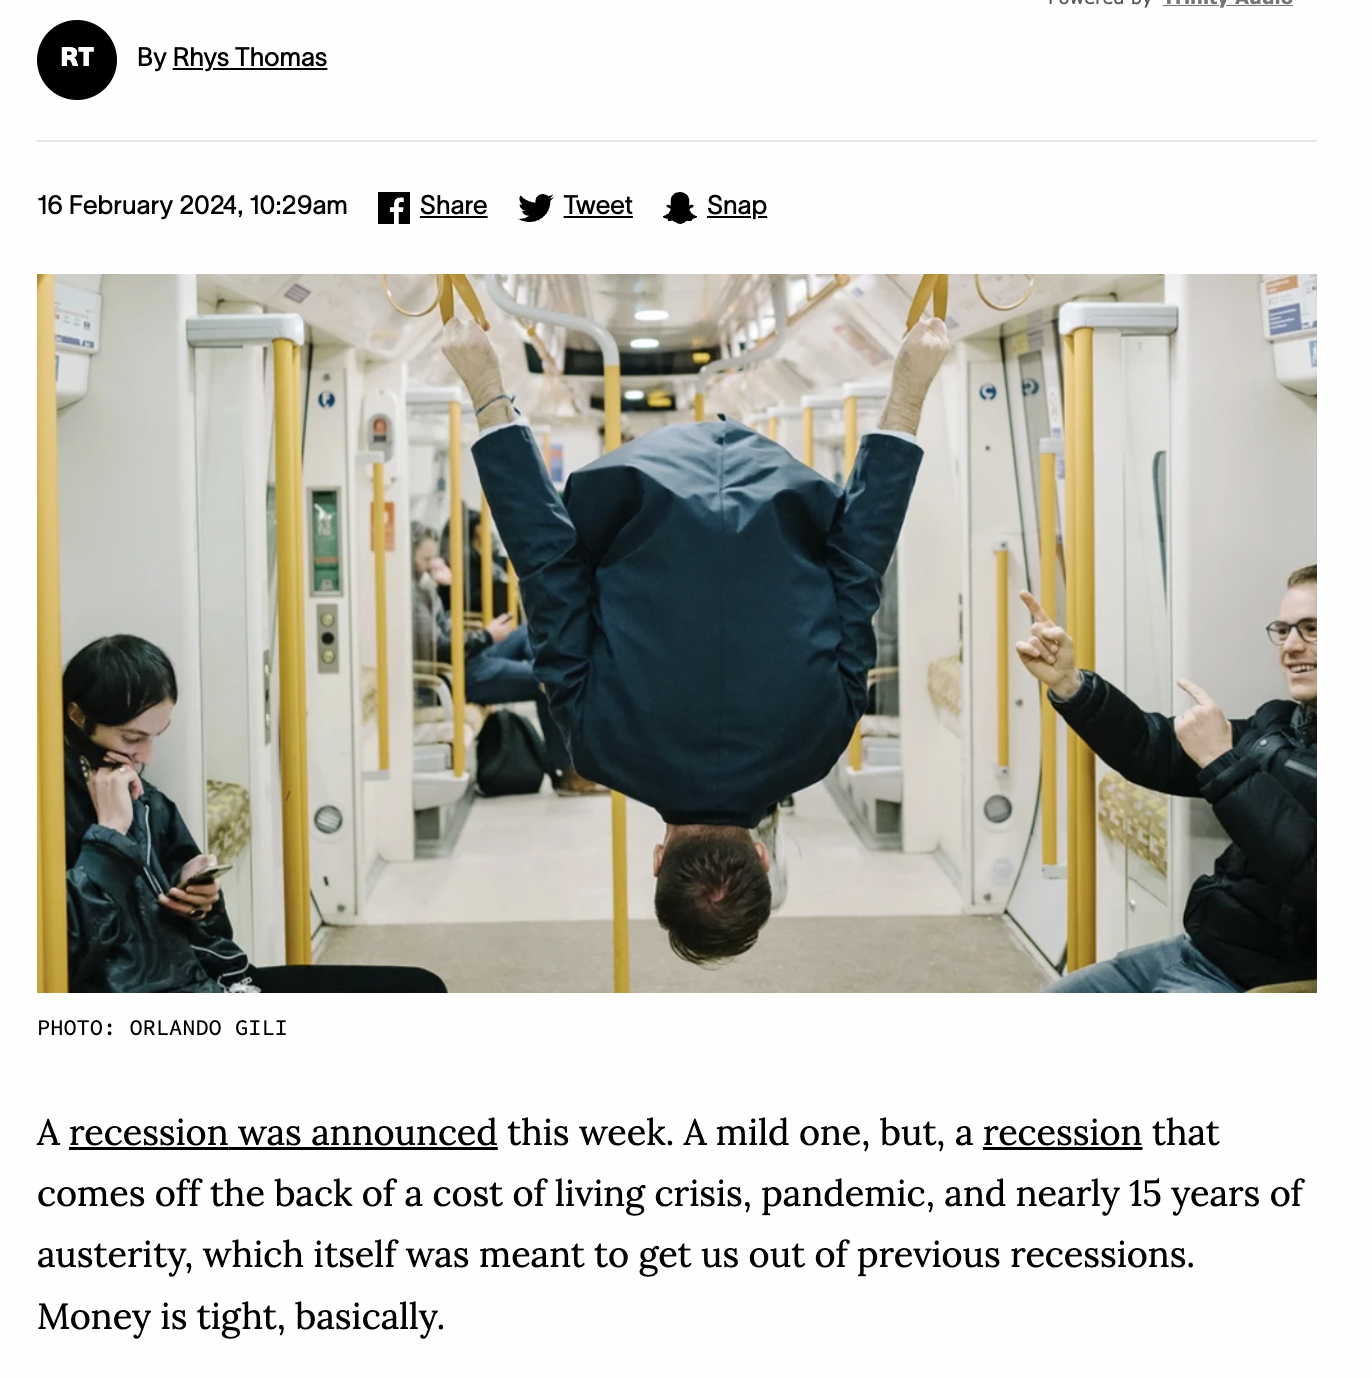
Task: Visit the Trinity Audio link at top
Action: click(1228, 3)
